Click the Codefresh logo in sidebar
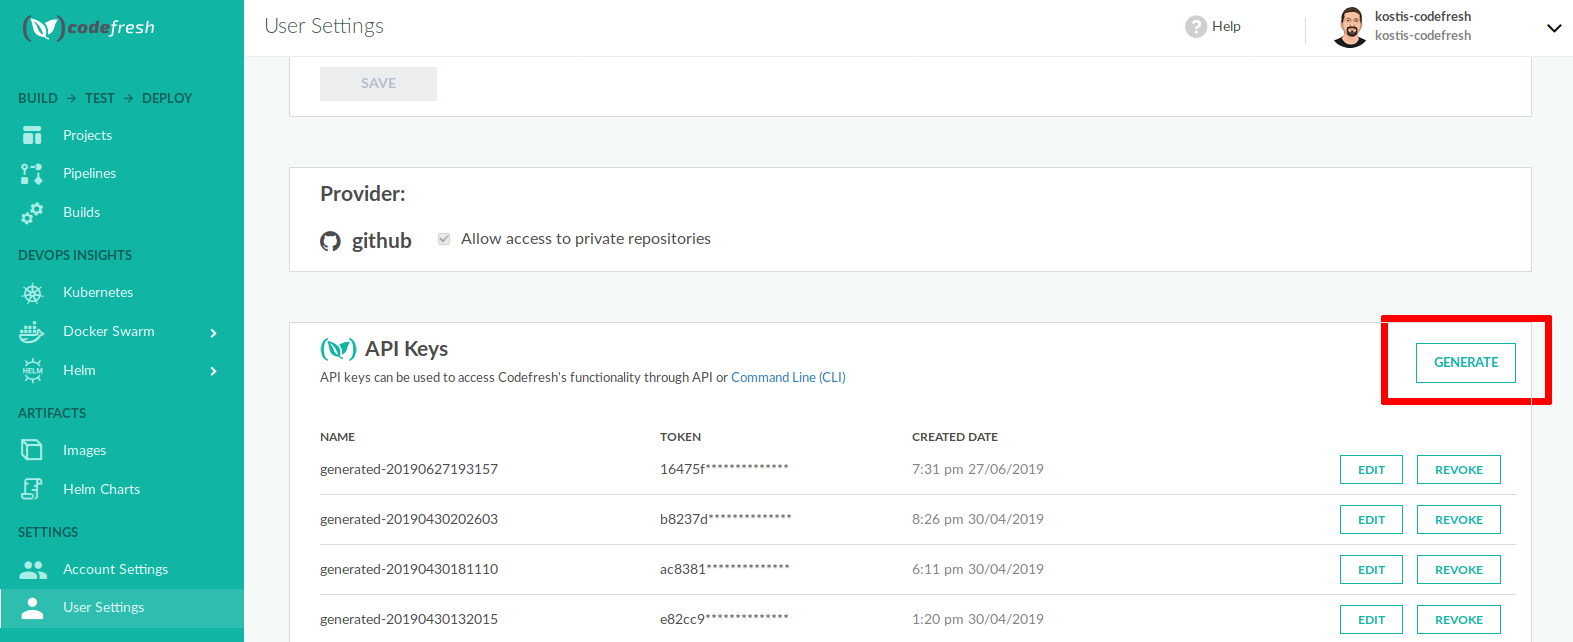This screenshot has height=642, width=1573. click(89, 28)
